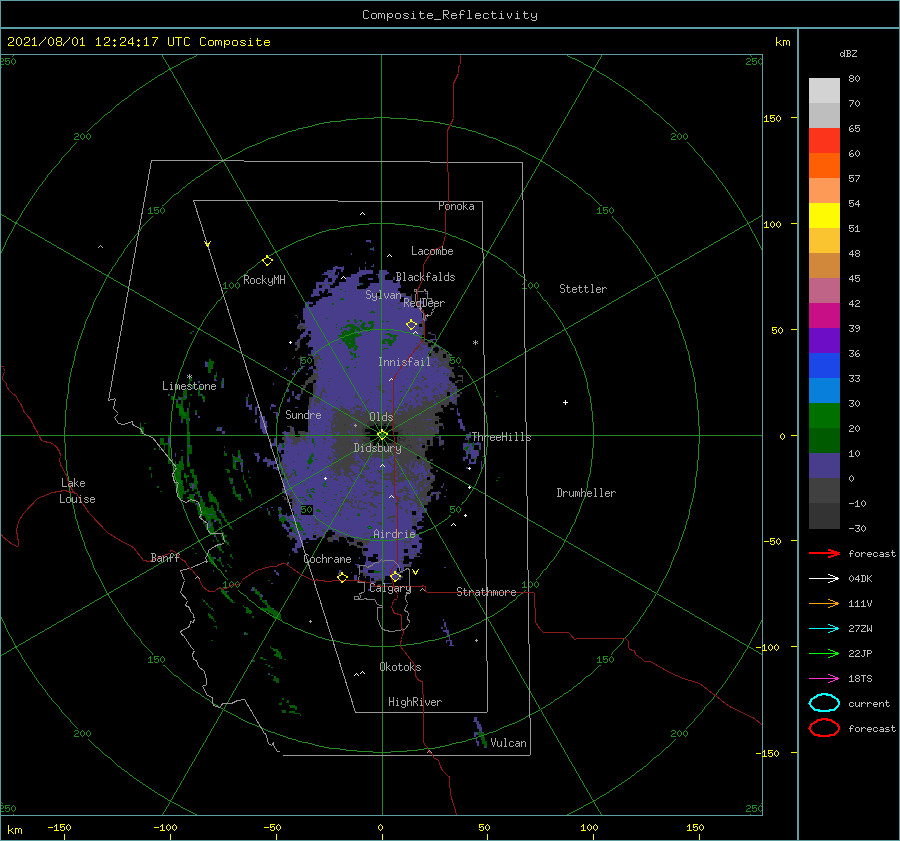Click the blue 33–36 dBZ swatch
The image size is (900, 841).
point(824,365)
